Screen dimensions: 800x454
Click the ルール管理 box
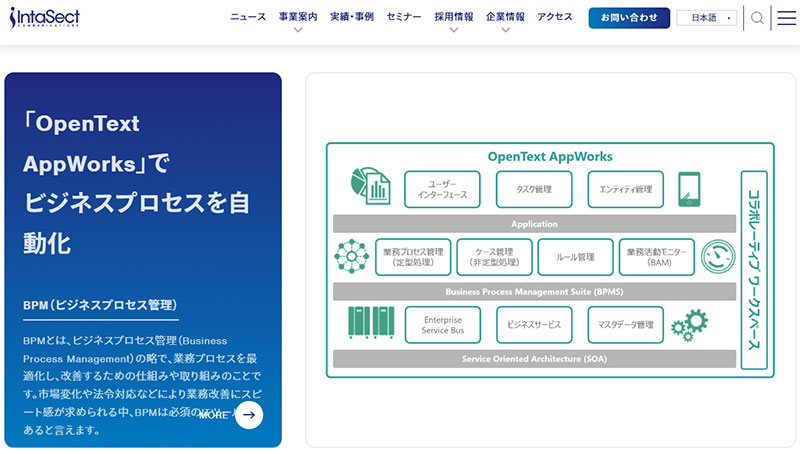coord(576,257)
